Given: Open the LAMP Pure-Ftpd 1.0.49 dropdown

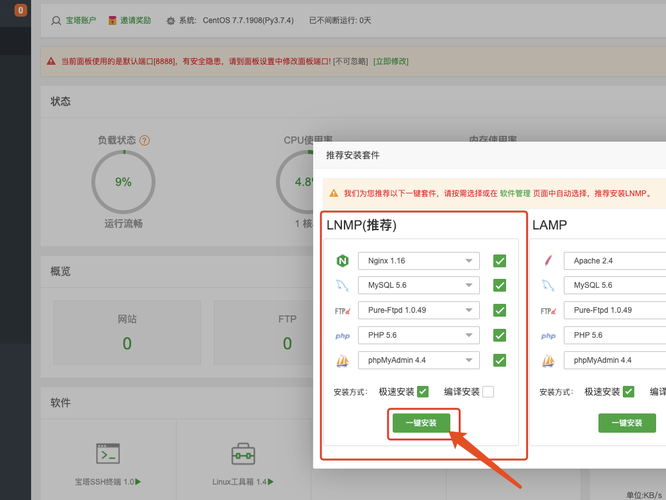Looking at the screenshot, I should [x=615, y=310].
